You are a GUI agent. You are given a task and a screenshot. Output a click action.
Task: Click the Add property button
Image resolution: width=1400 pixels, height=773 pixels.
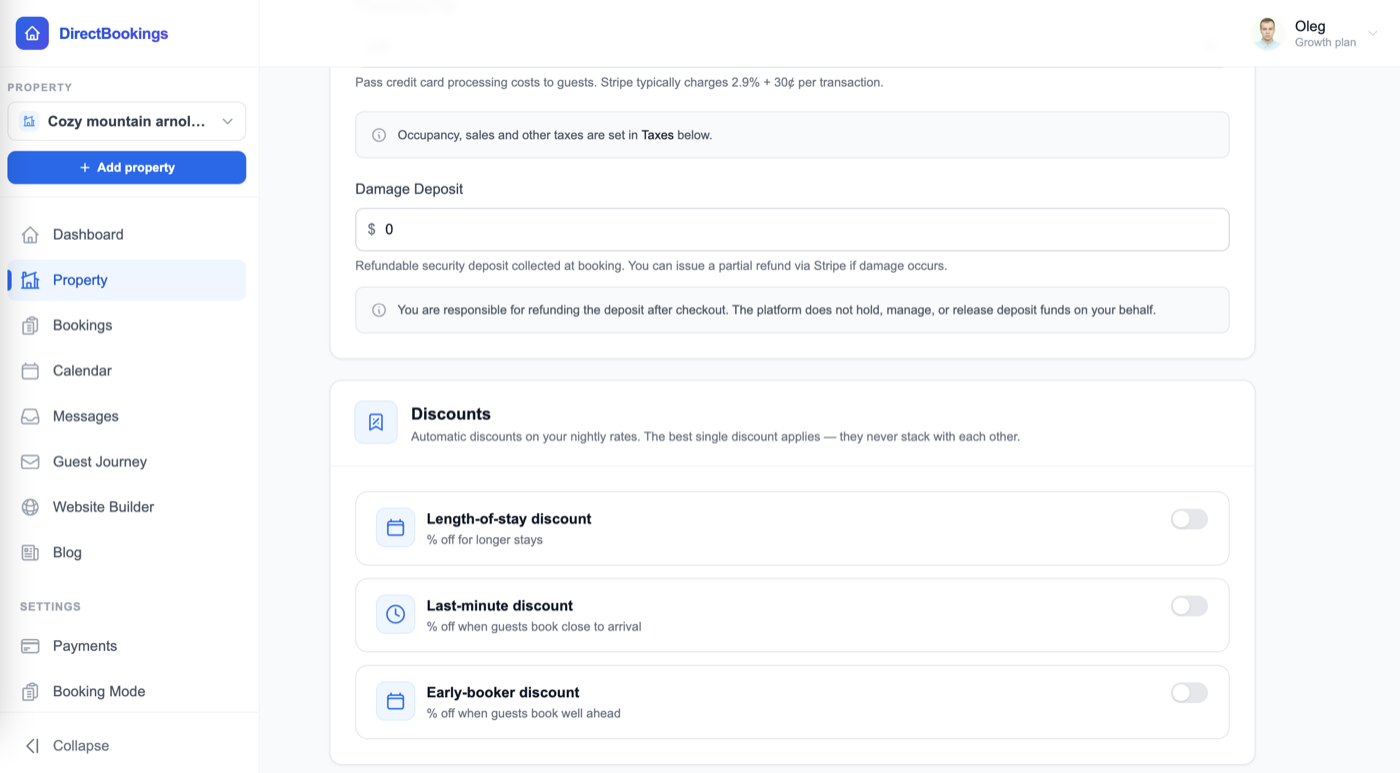tap(126, 167)
